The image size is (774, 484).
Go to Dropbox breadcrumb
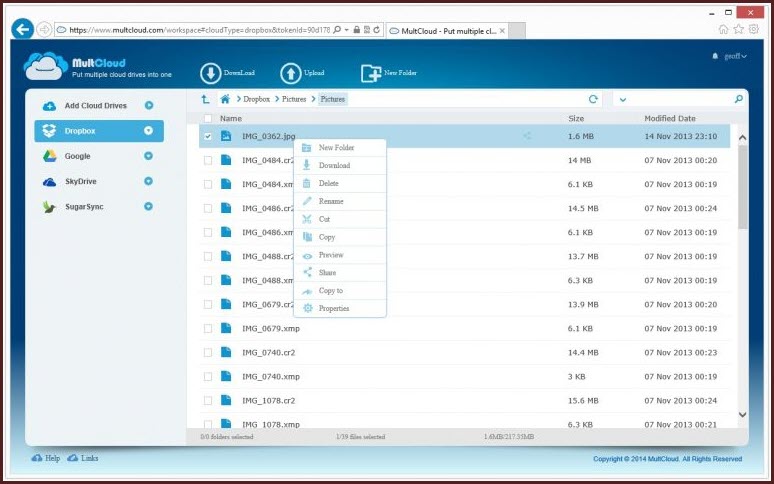coord(256,99)
